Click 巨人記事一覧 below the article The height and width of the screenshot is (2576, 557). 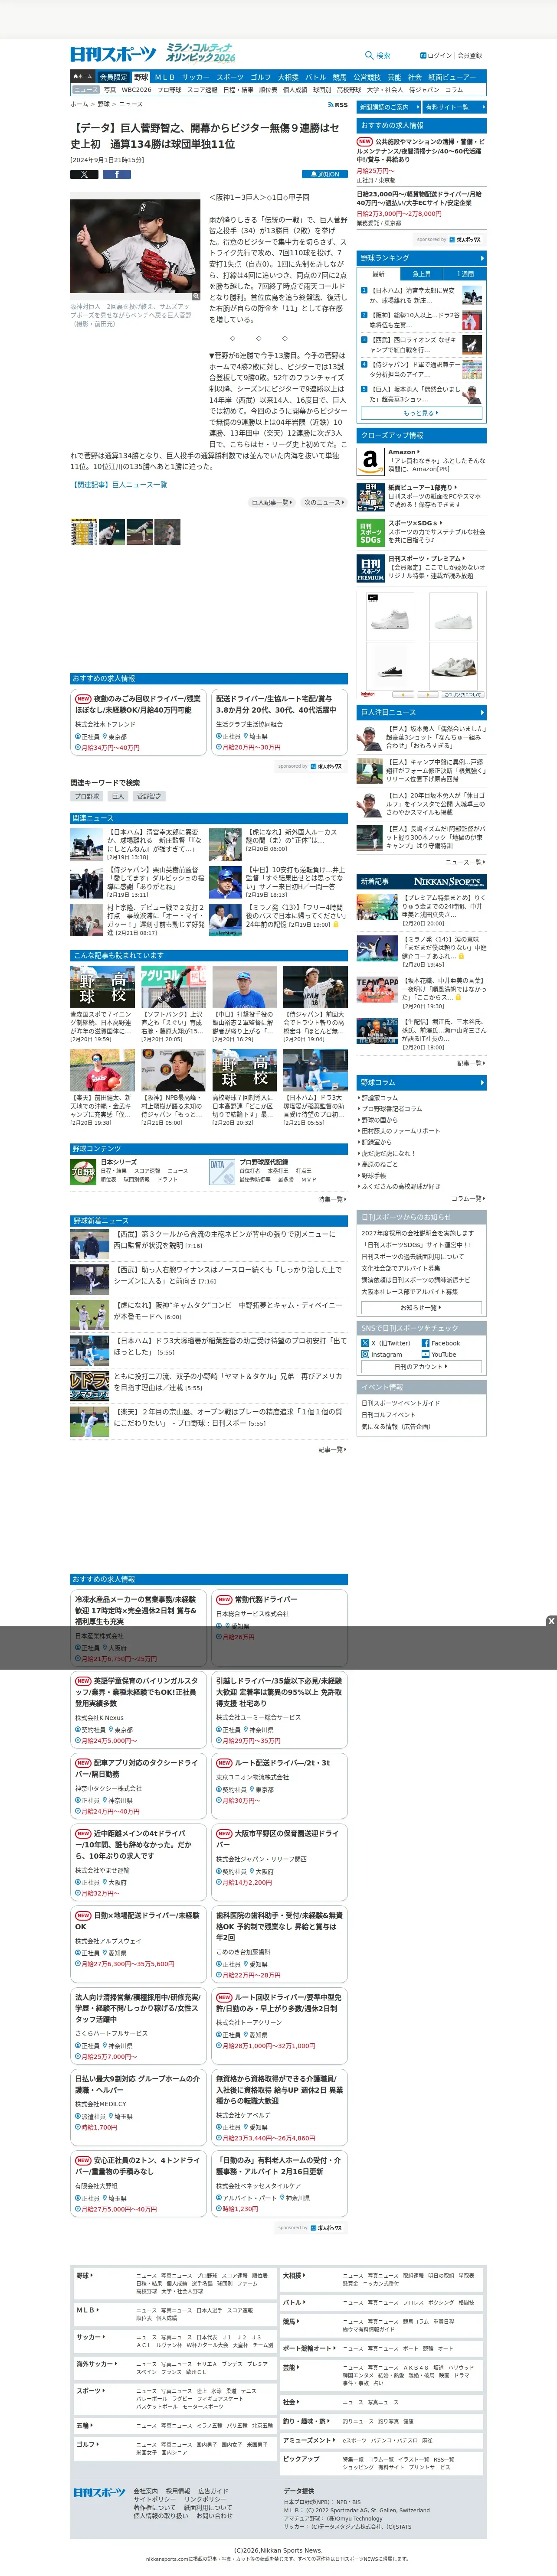pos(272,503)
